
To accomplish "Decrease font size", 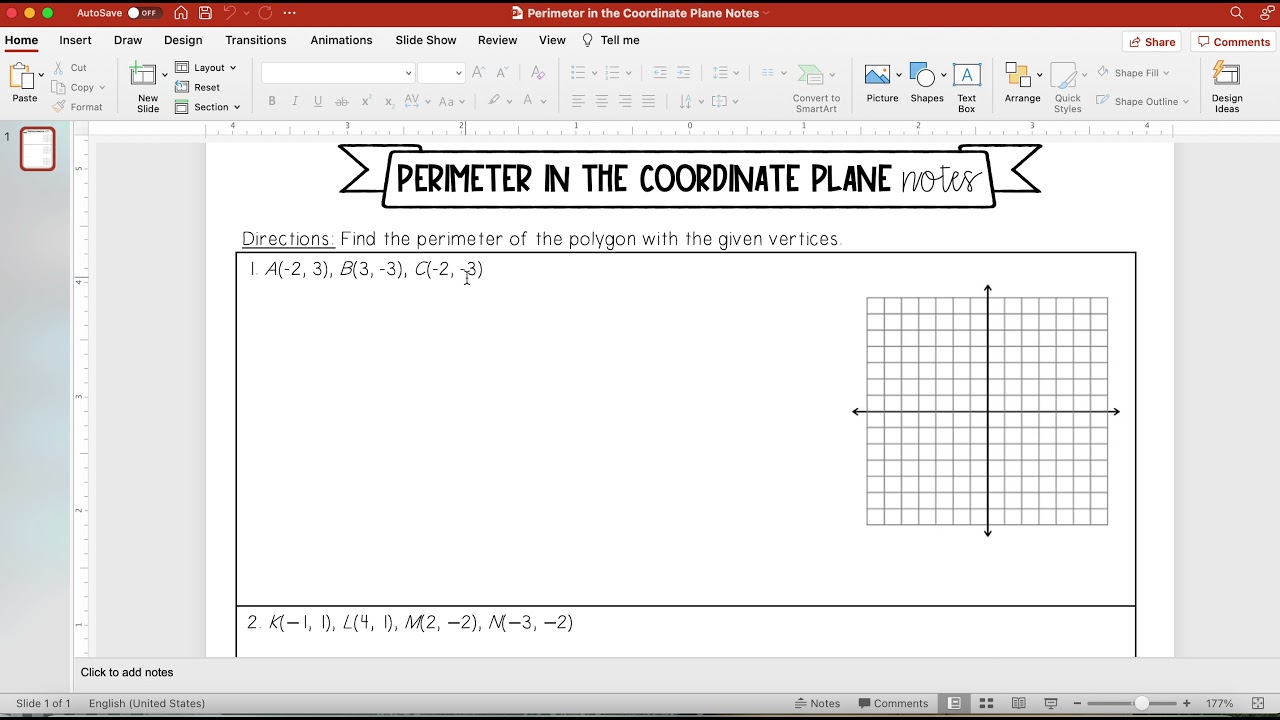I will (502, 72).
